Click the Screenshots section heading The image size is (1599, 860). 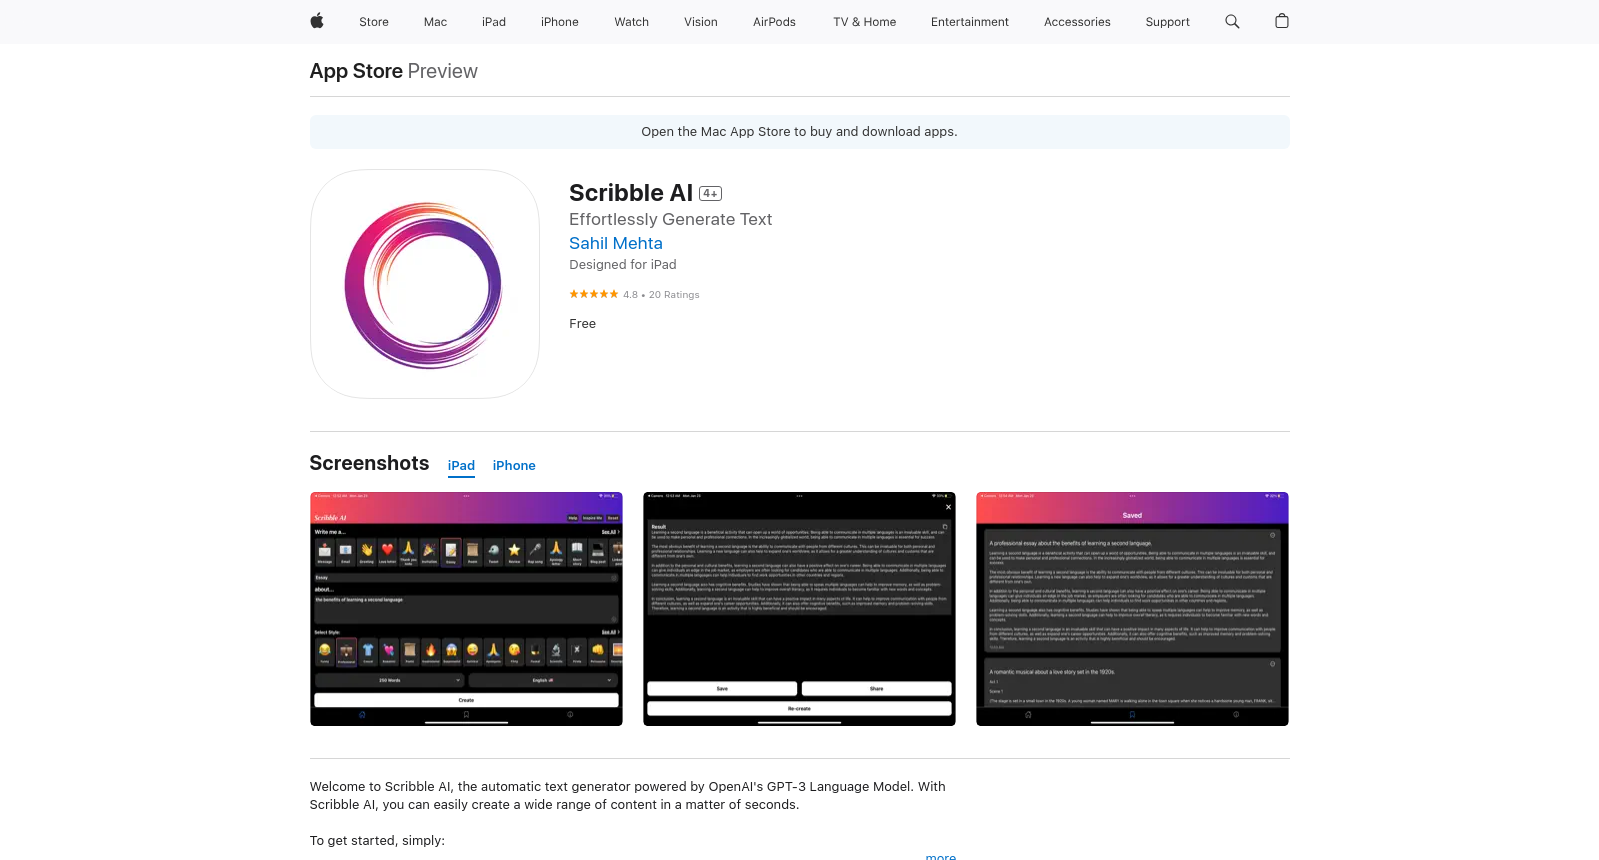(x=369, y=463)
